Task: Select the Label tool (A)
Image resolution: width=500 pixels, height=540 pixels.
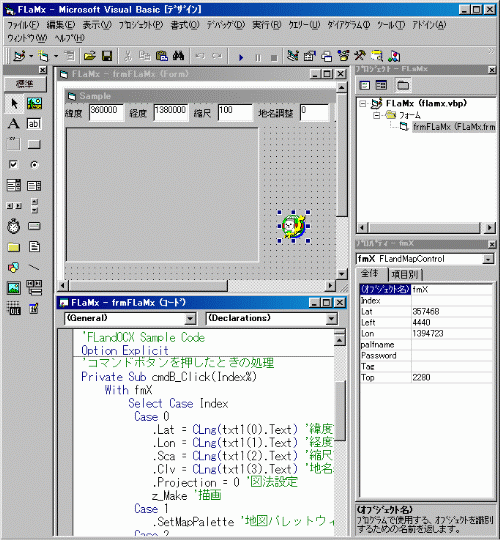Action: (x=14, y=123)
